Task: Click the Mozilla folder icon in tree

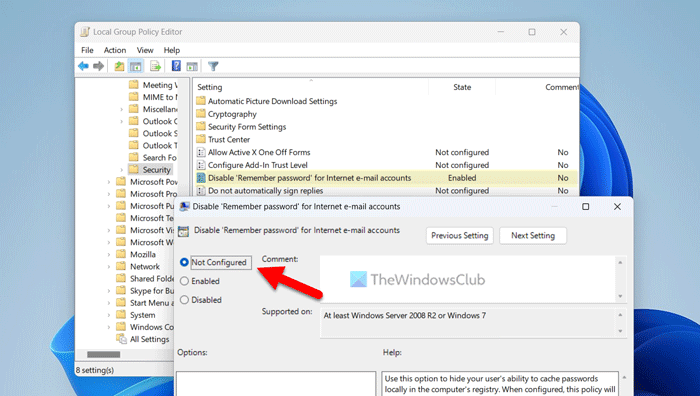Action: [121, 254]
